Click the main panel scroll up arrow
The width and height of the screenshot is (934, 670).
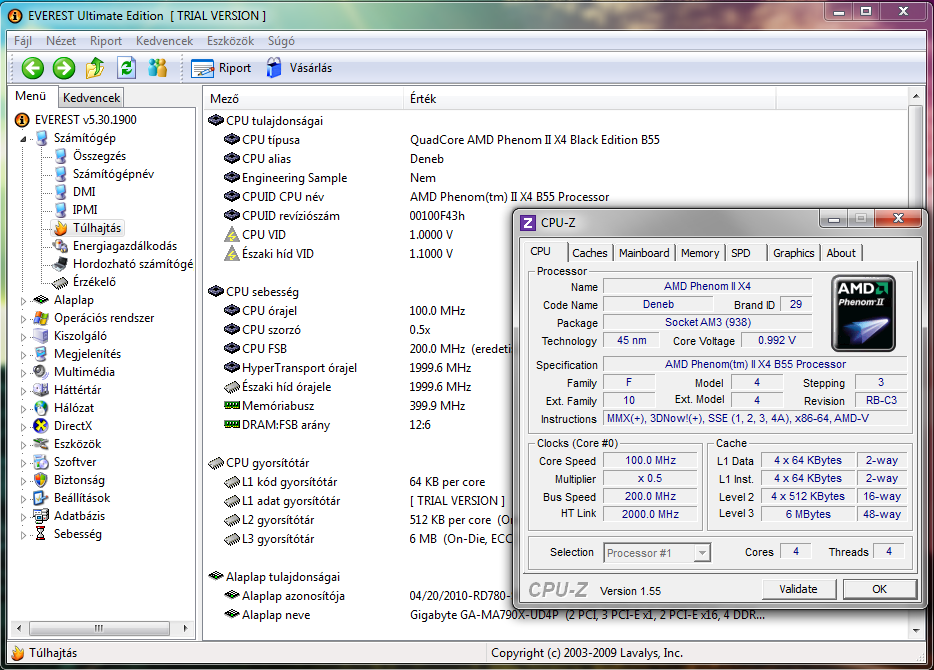coord(916,96)
